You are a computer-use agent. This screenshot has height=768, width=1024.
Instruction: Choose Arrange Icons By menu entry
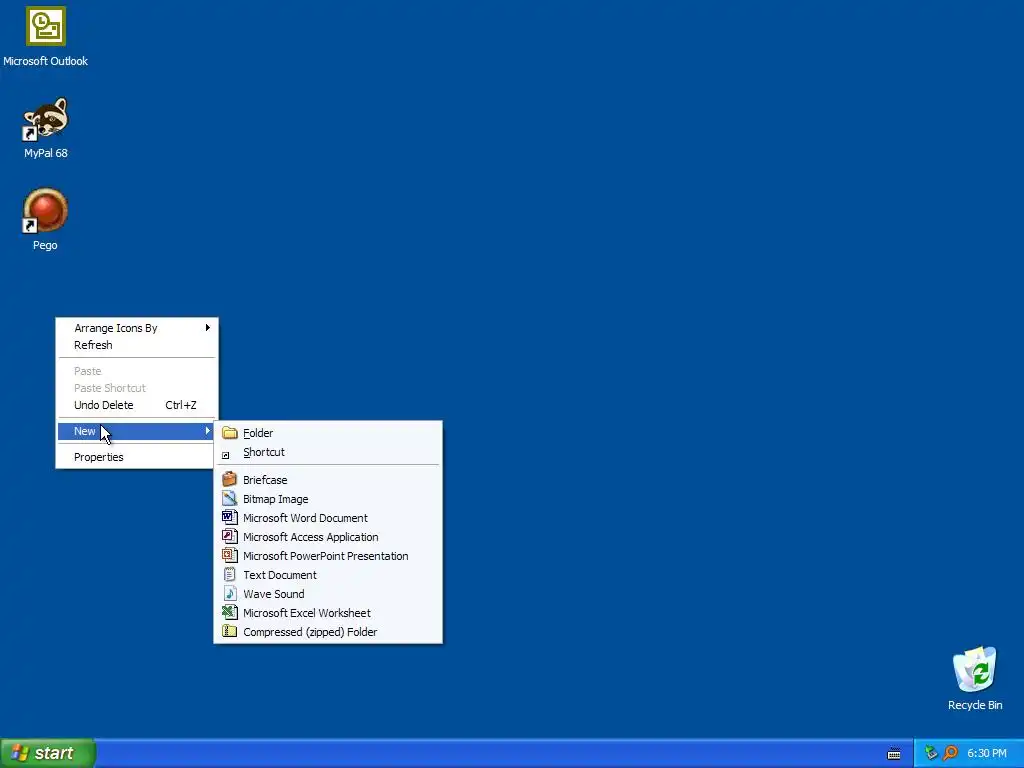tap(138, 328)
